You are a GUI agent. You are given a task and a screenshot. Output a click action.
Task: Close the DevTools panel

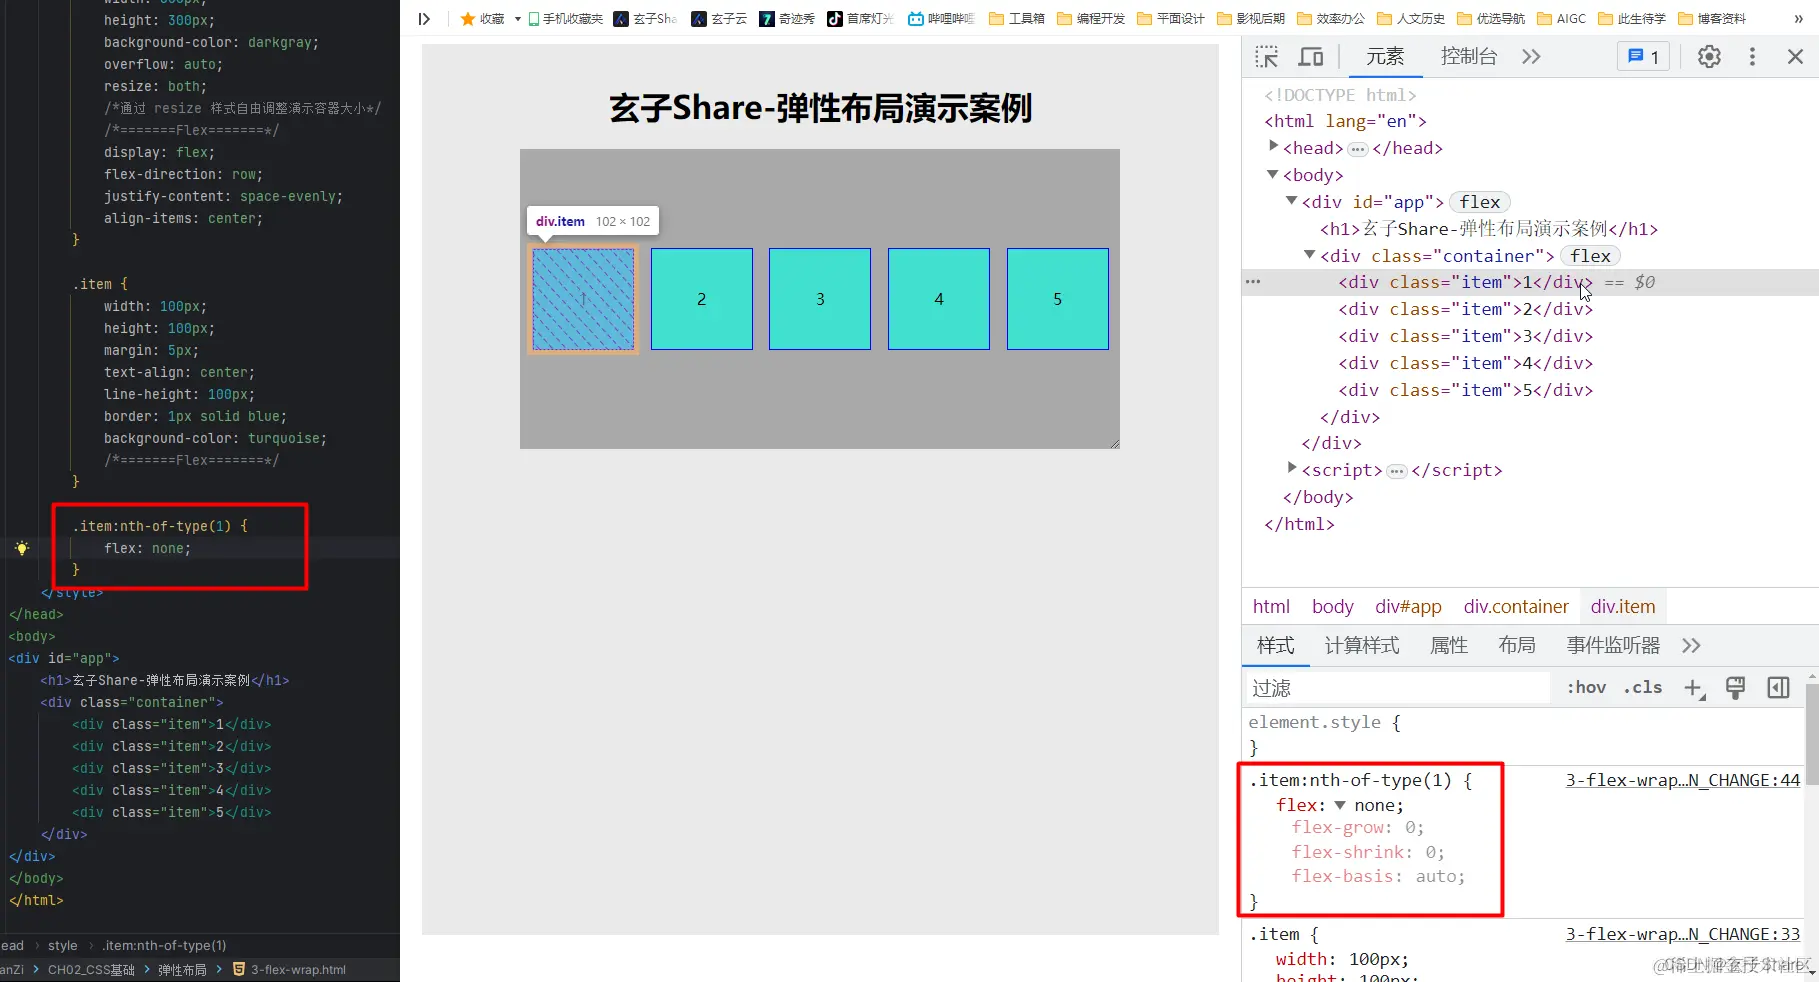[x=1795, y=57]
